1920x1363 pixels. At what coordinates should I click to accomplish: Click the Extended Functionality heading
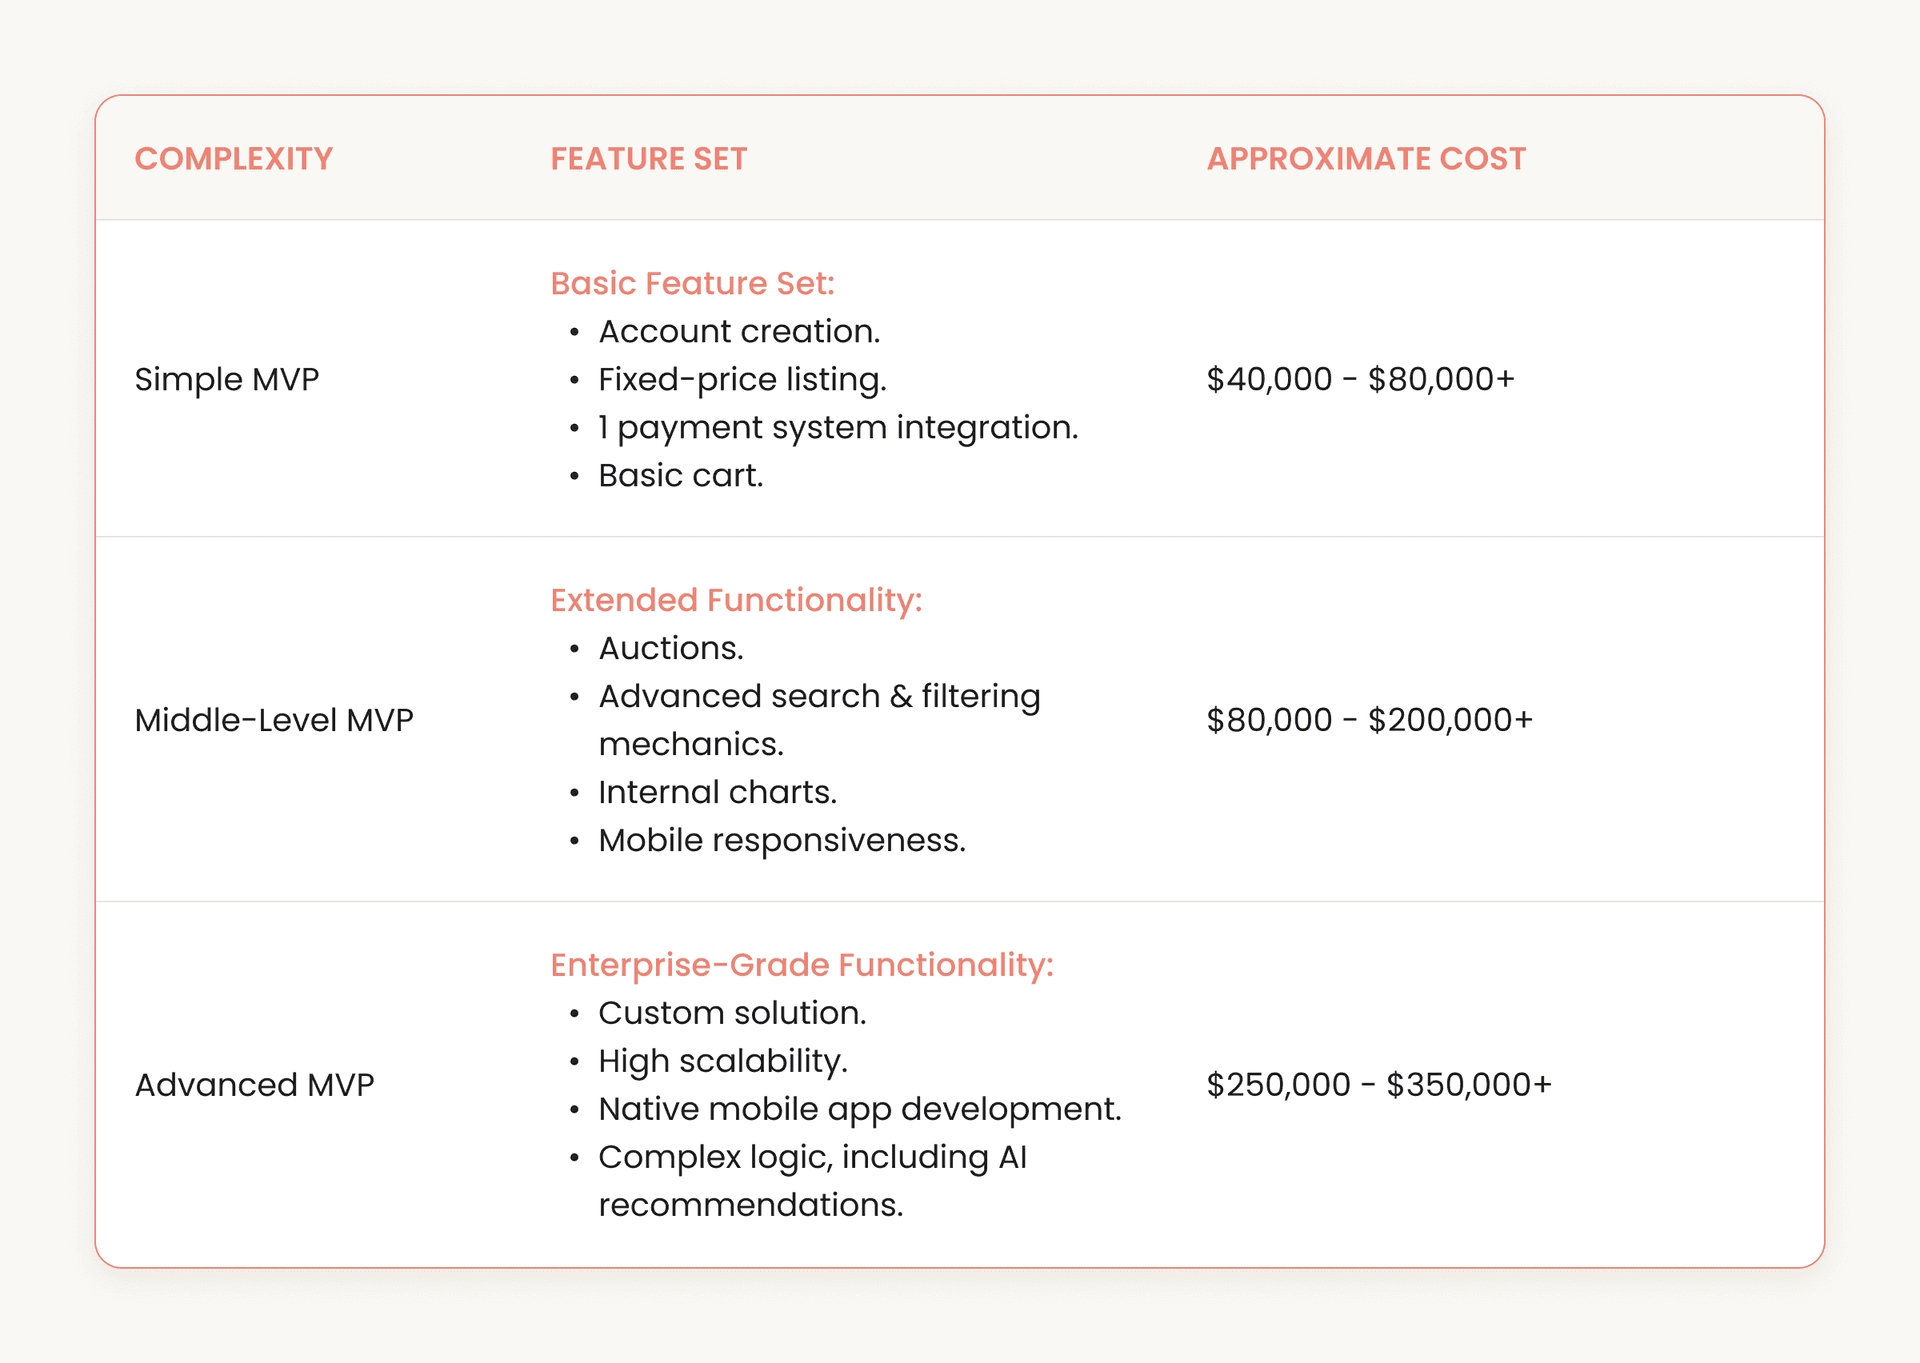click(x=736, y=600)
